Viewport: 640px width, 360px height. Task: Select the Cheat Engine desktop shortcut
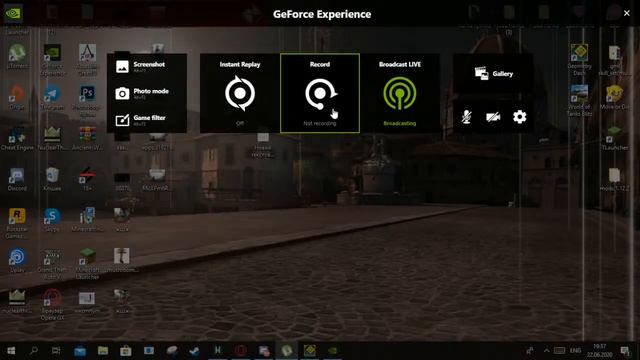[x=17, y=138]
